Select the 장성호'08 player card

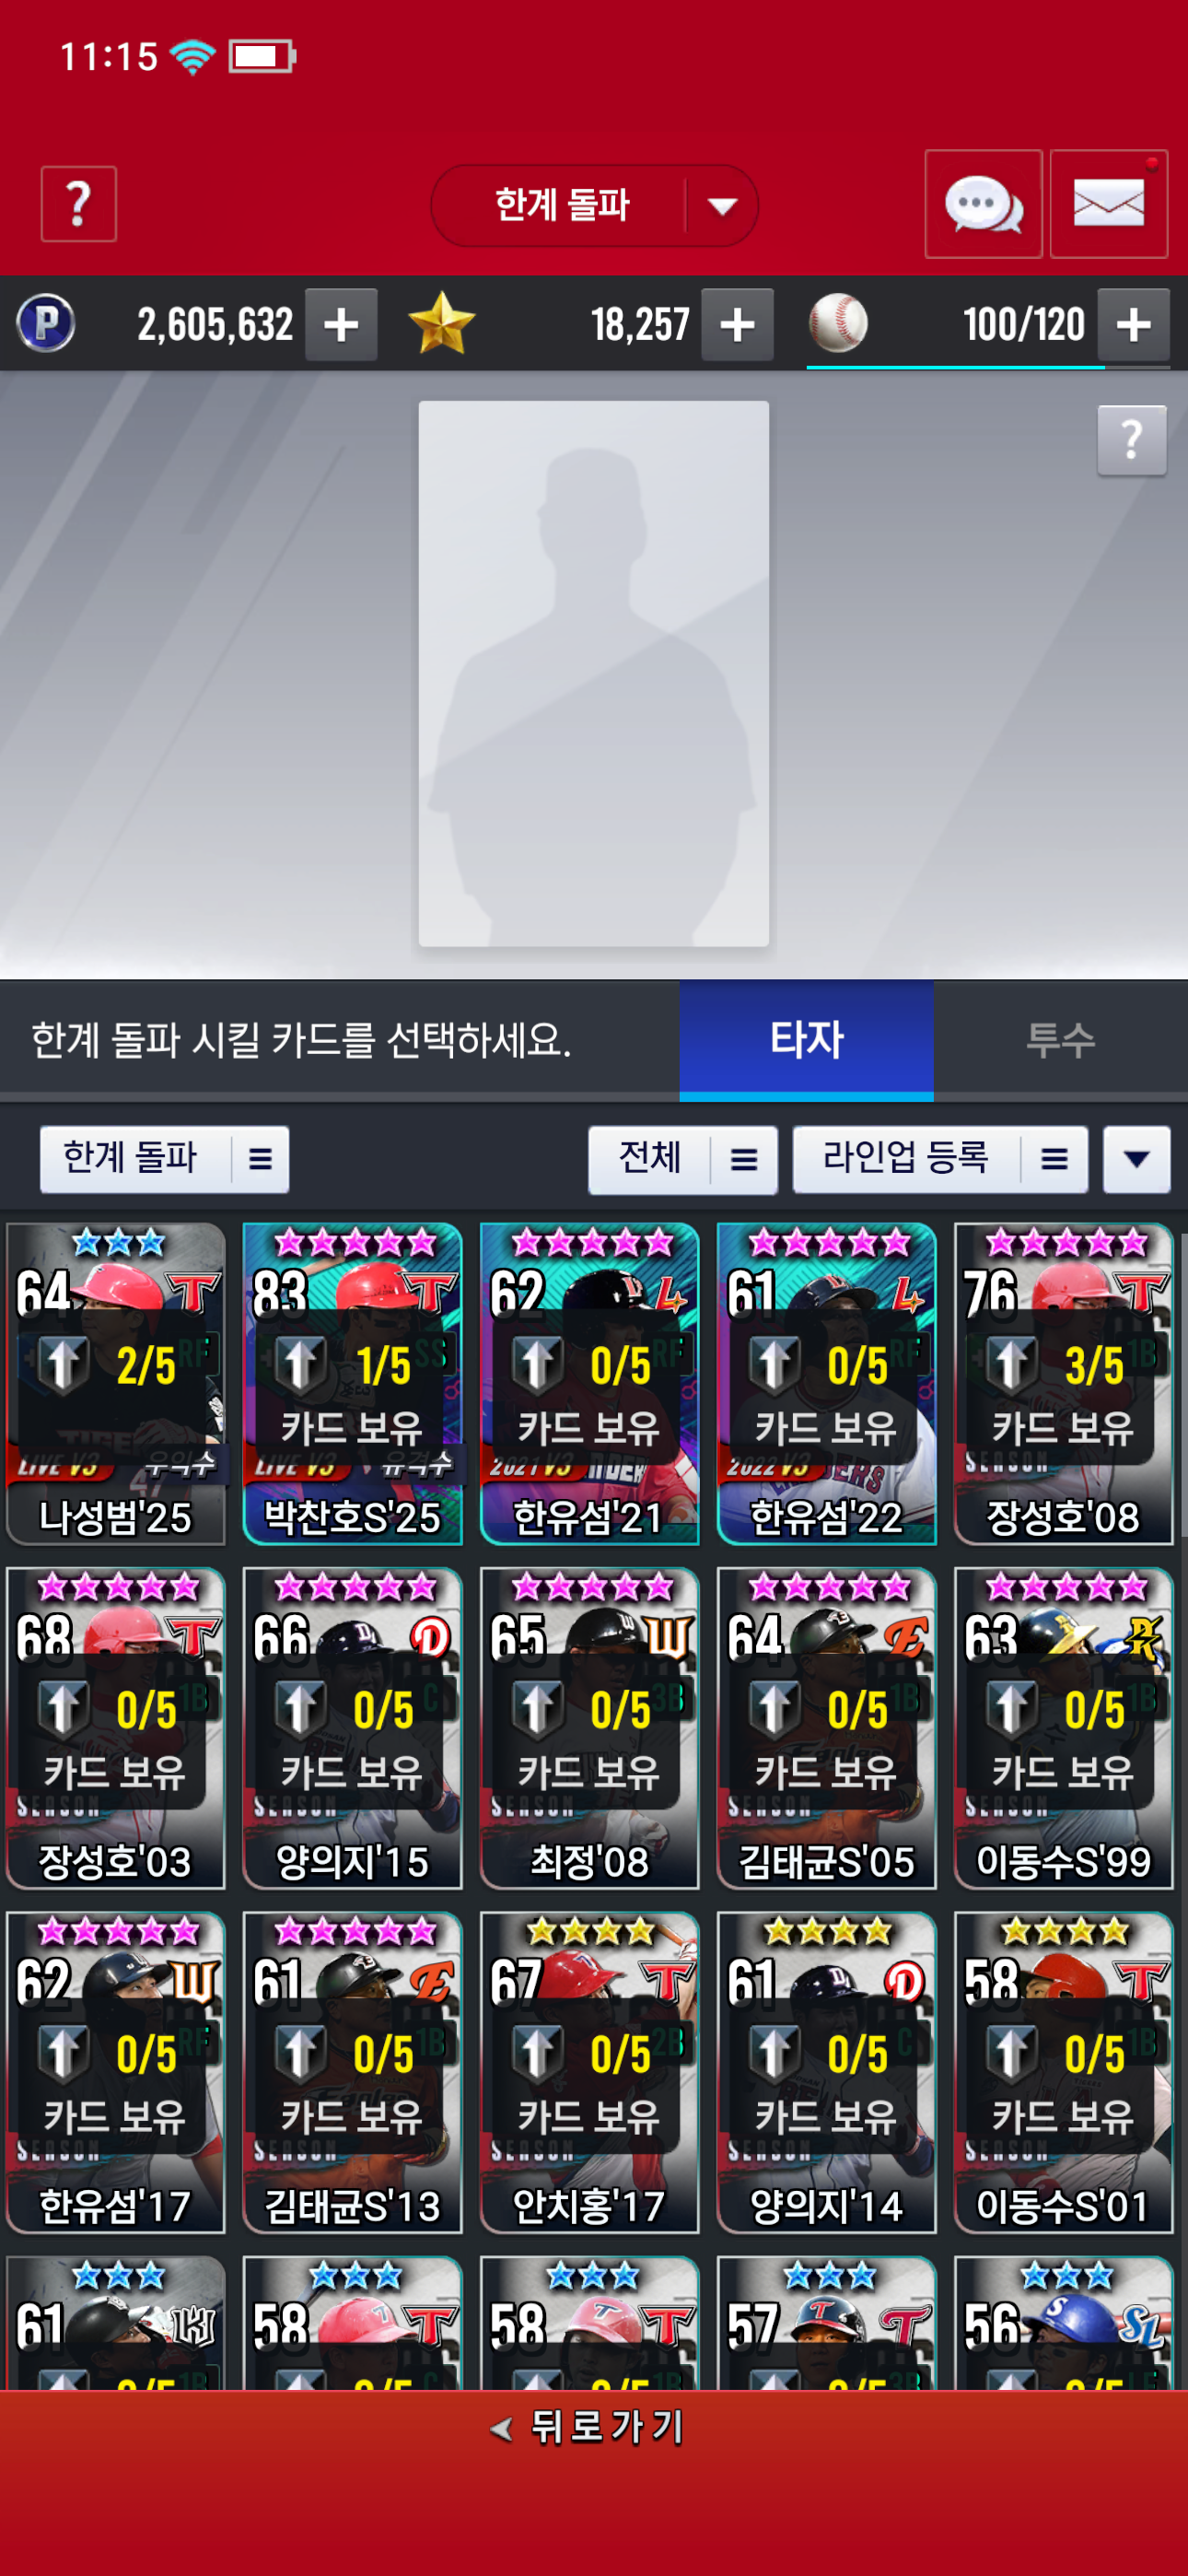tap(1063, 1383)
